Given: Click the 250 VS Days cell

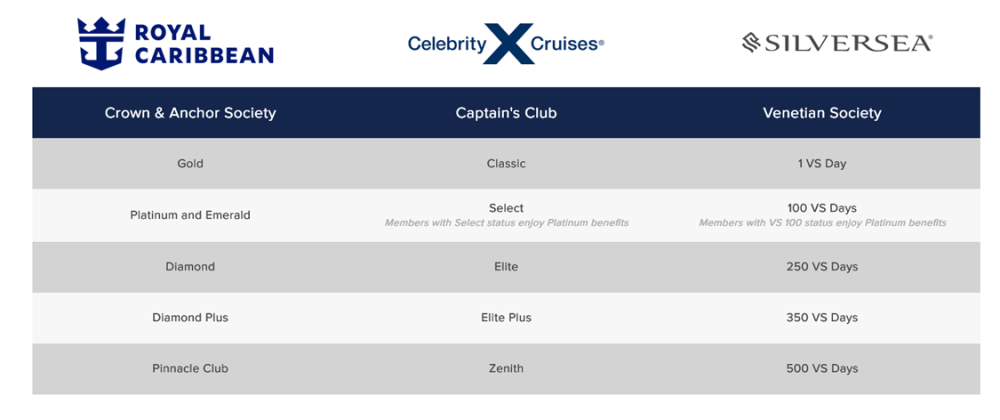Looking at the screenshot, I should 822,267.
